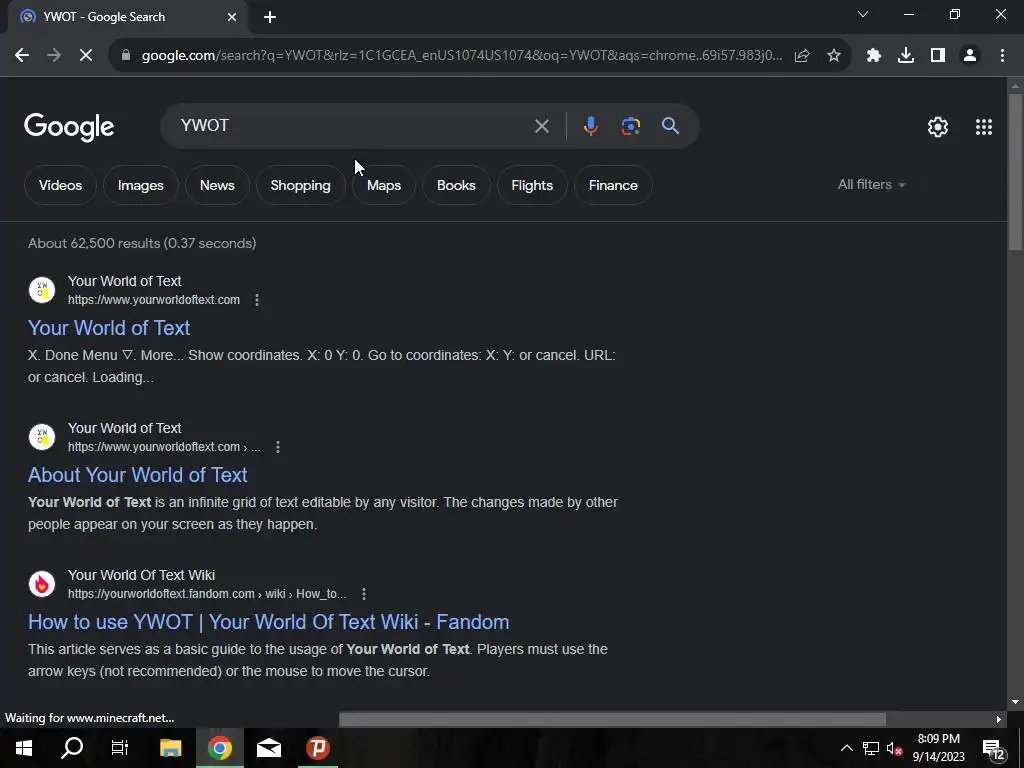The image size is (1024, 768).
Task: Open About Your World of Text result
Action: 137,475
